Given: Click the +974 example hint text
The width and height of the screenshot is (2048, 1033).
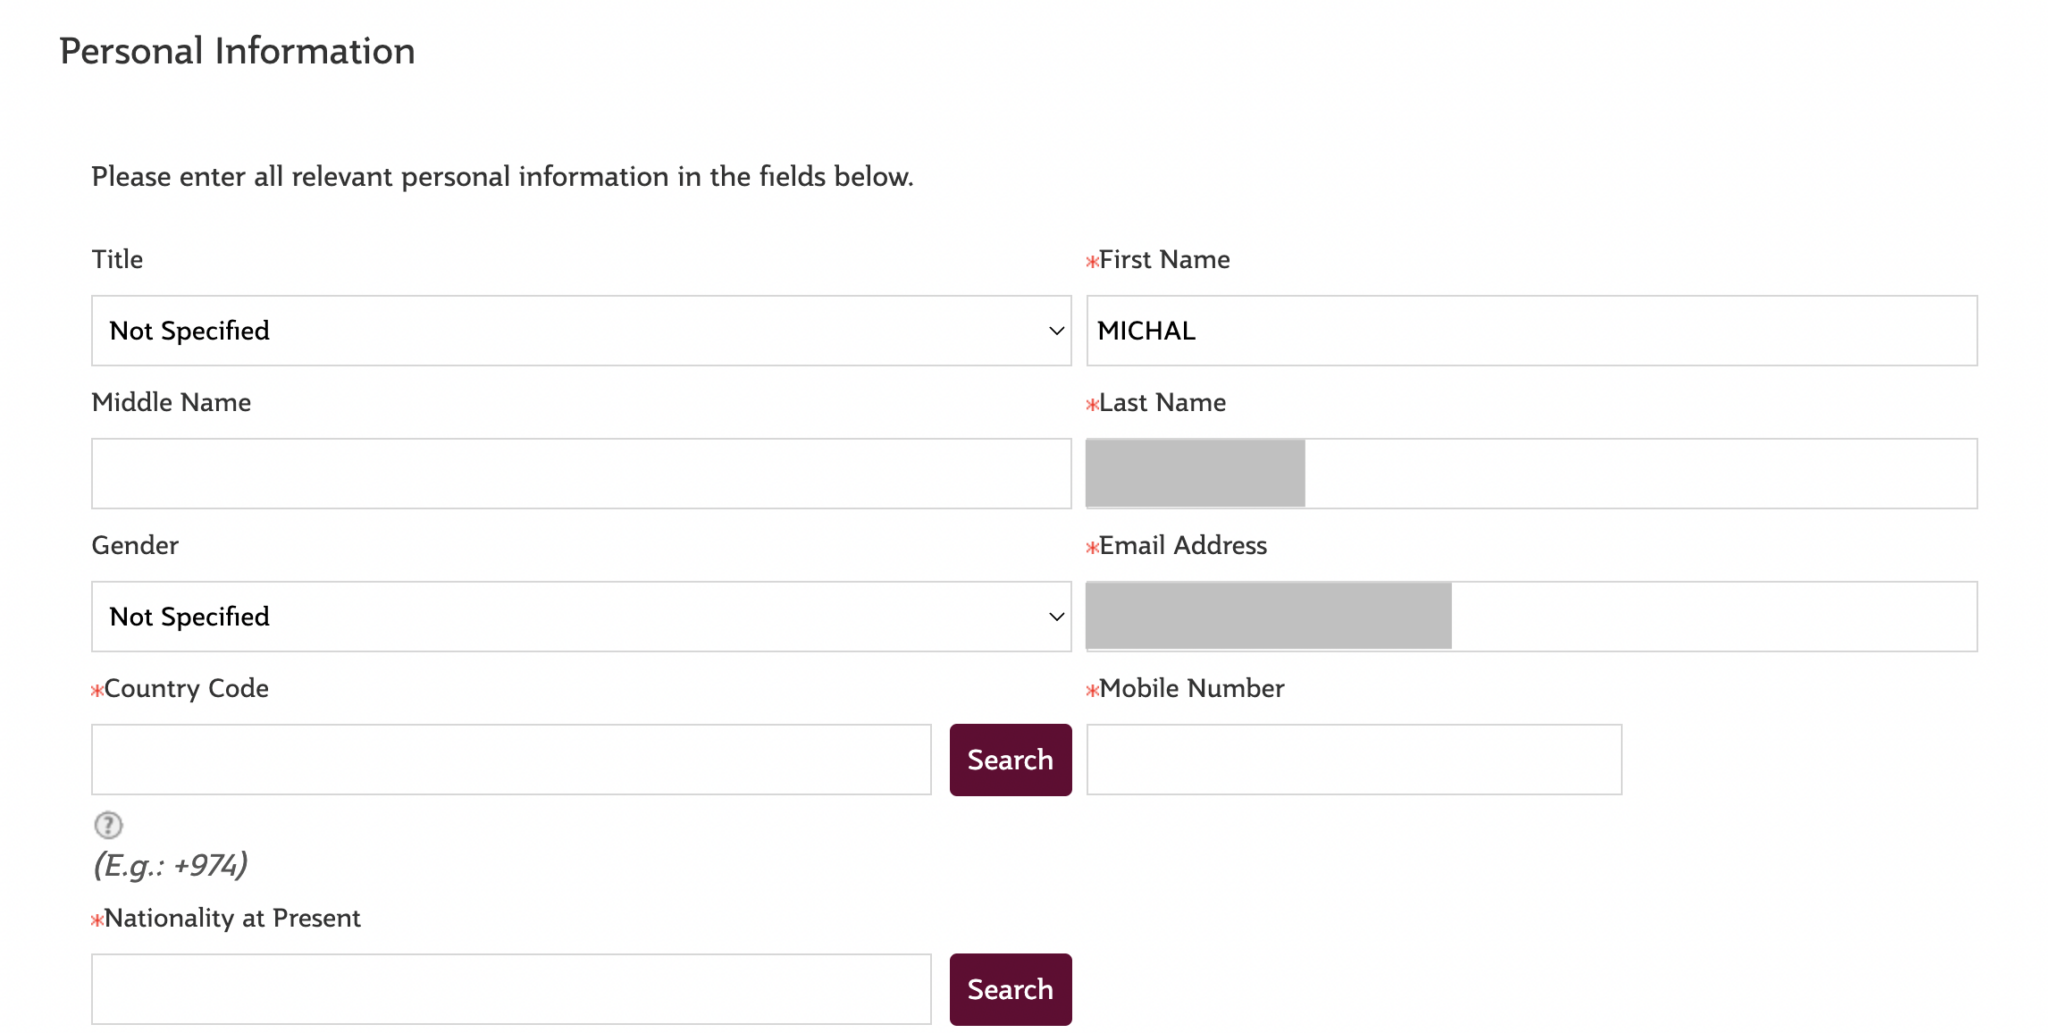Looking at the screenshot, I should [x=170, y=864].
